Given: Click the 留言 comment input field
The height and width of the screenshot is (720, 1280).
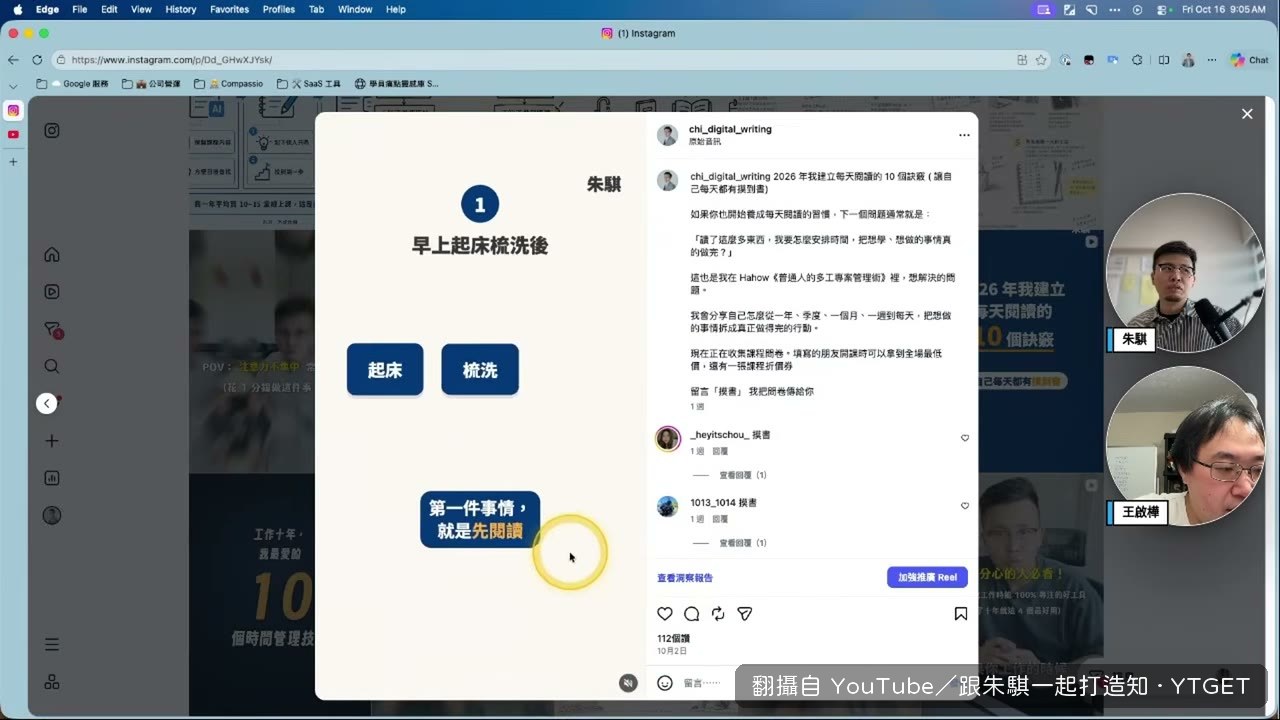Looking at the screenshot, I should 702,683.
